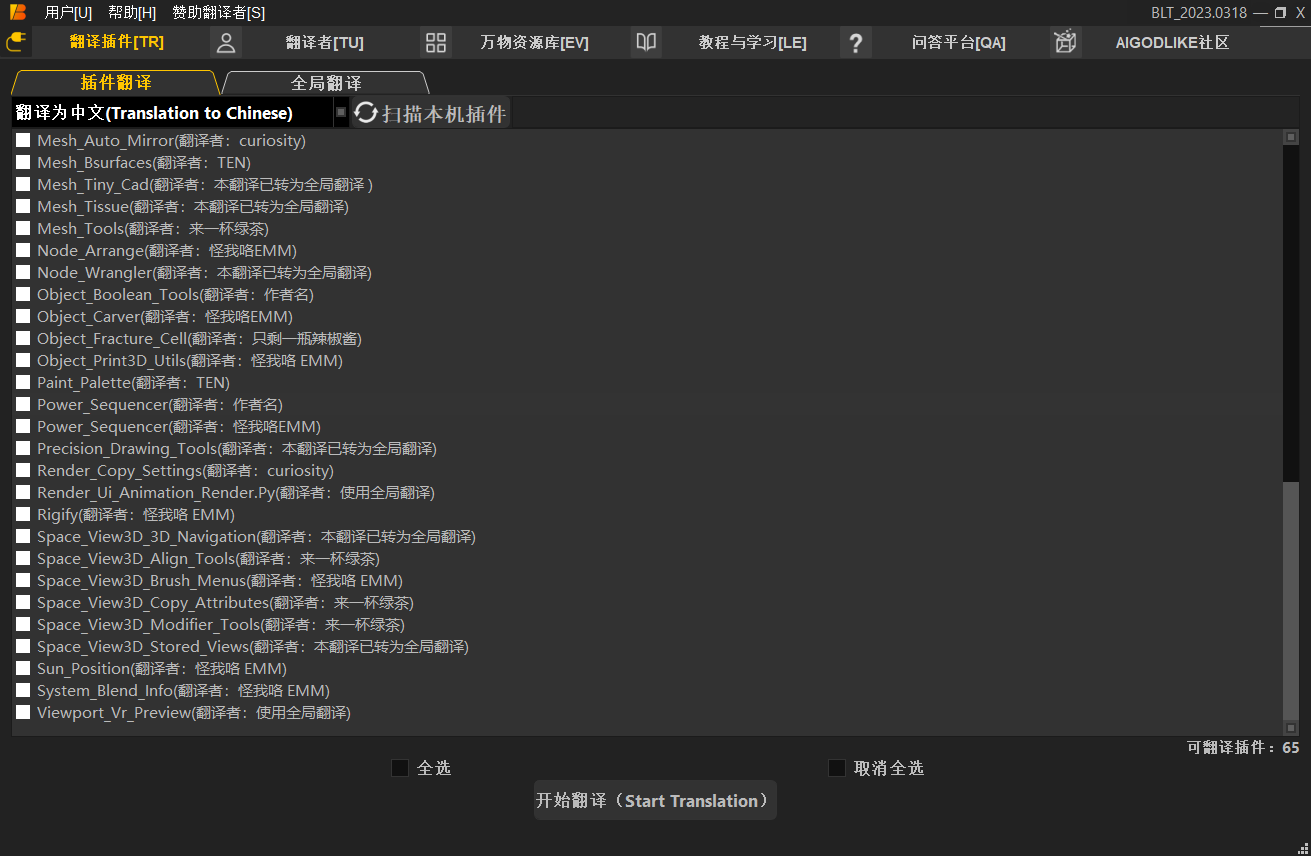The width and height of the screenshot is (1311, 856).
Task: Click Space_View3D_Stored_Views row text
Action: click(253, 646)
